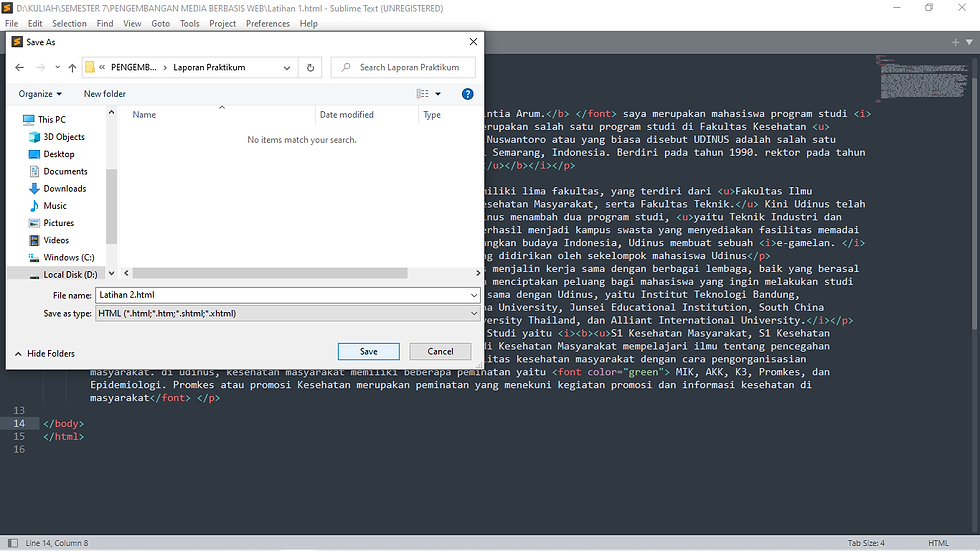Go up one folder level arrow
This screenshot has height=551, width=980.
coord(72,67)
